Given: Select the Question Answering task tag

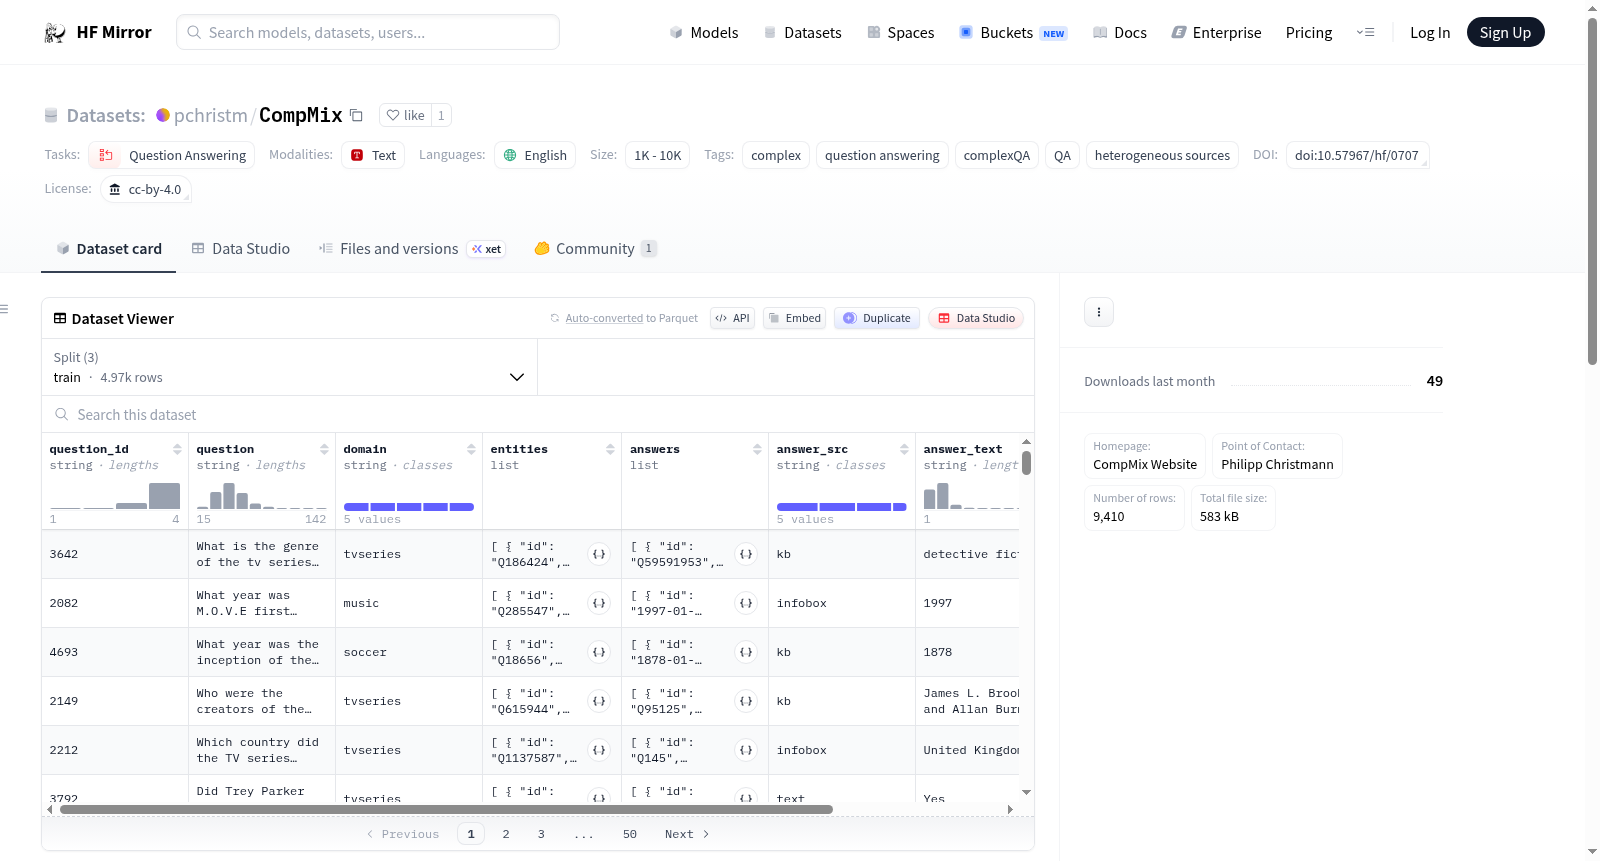Looking at the screenshot, I should click(172, 155).
